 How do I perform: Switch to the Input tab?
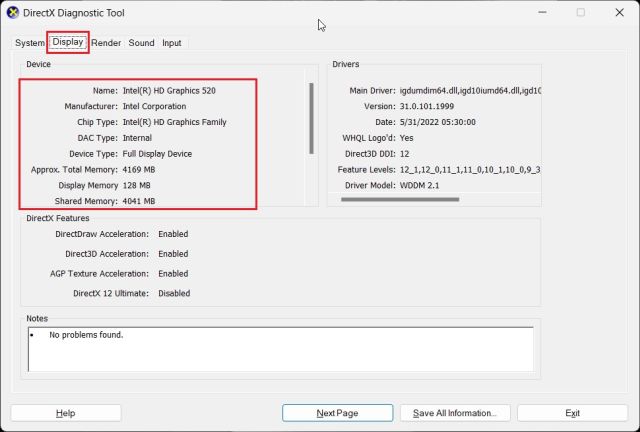pos(171,43)
